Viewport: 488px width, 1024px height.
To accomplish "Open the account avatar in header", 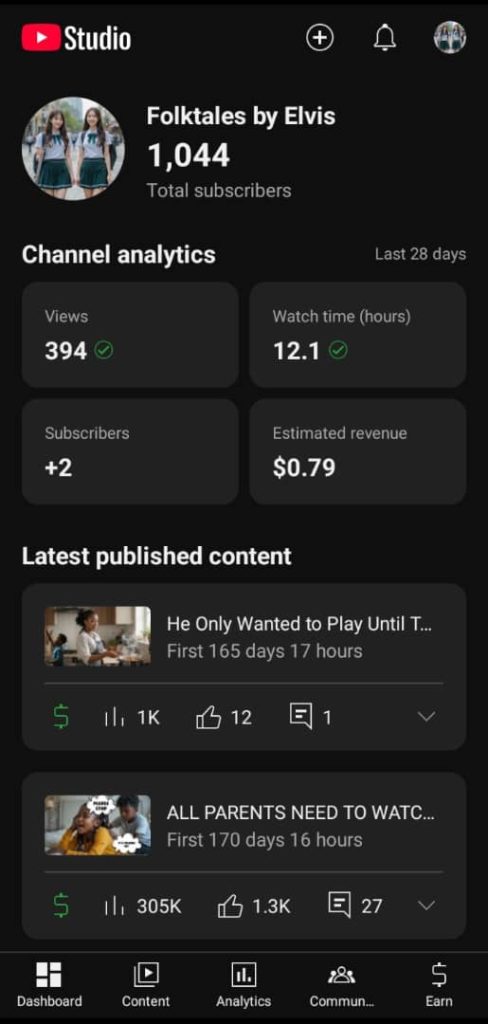I will (450, 37).
